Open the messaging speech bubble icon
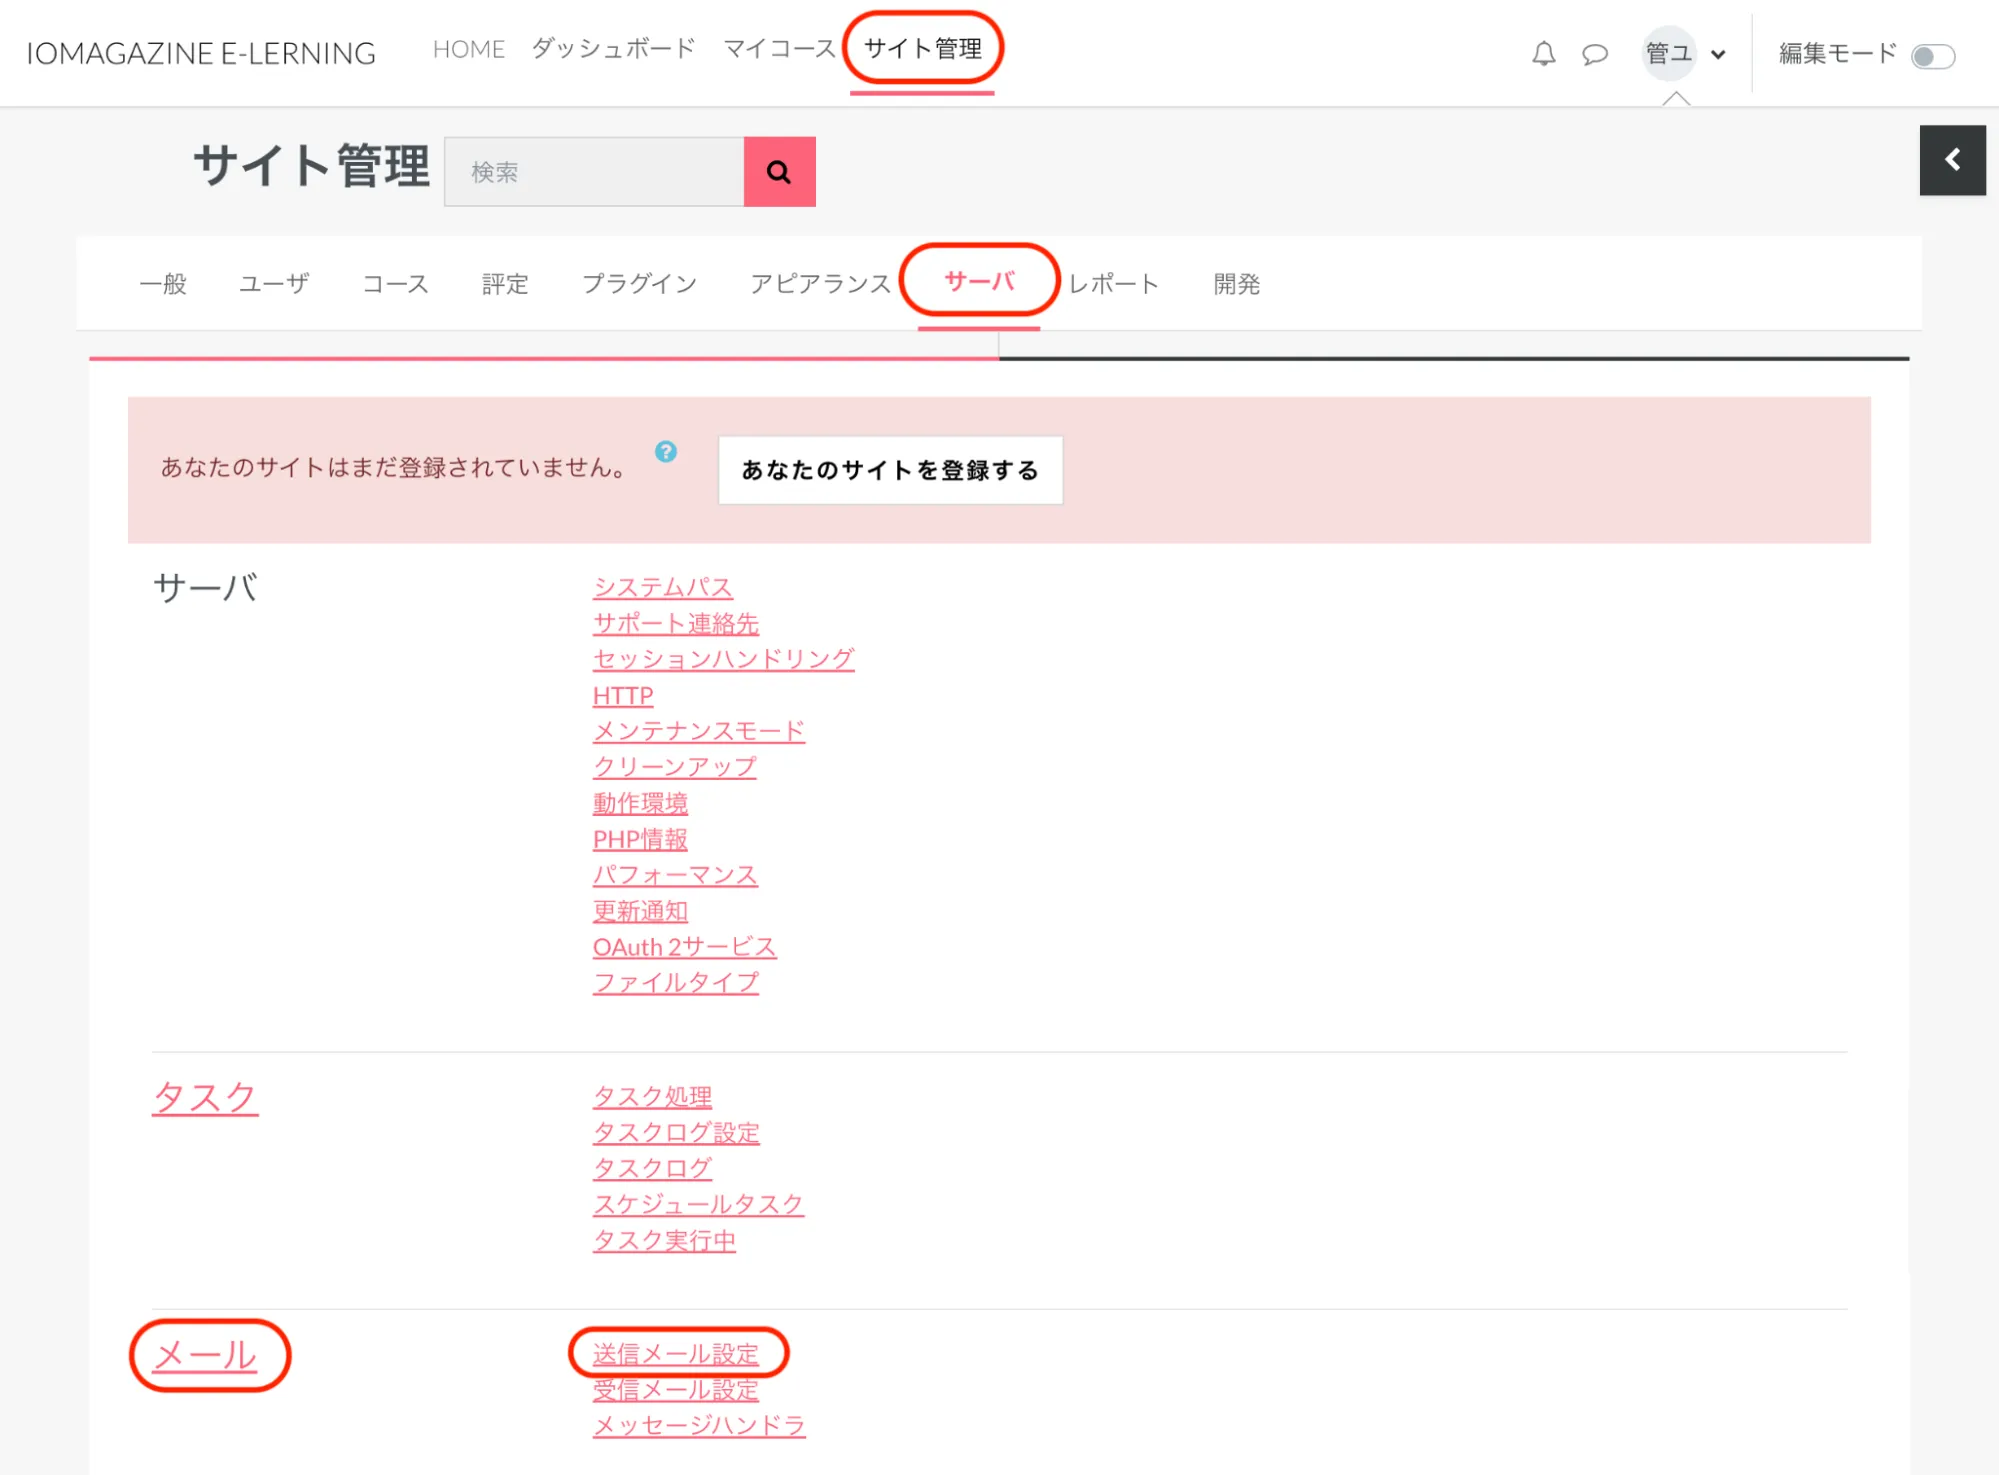Image resolution: width=1999 pixels, height=1475 pixels. click(1595, 54)
